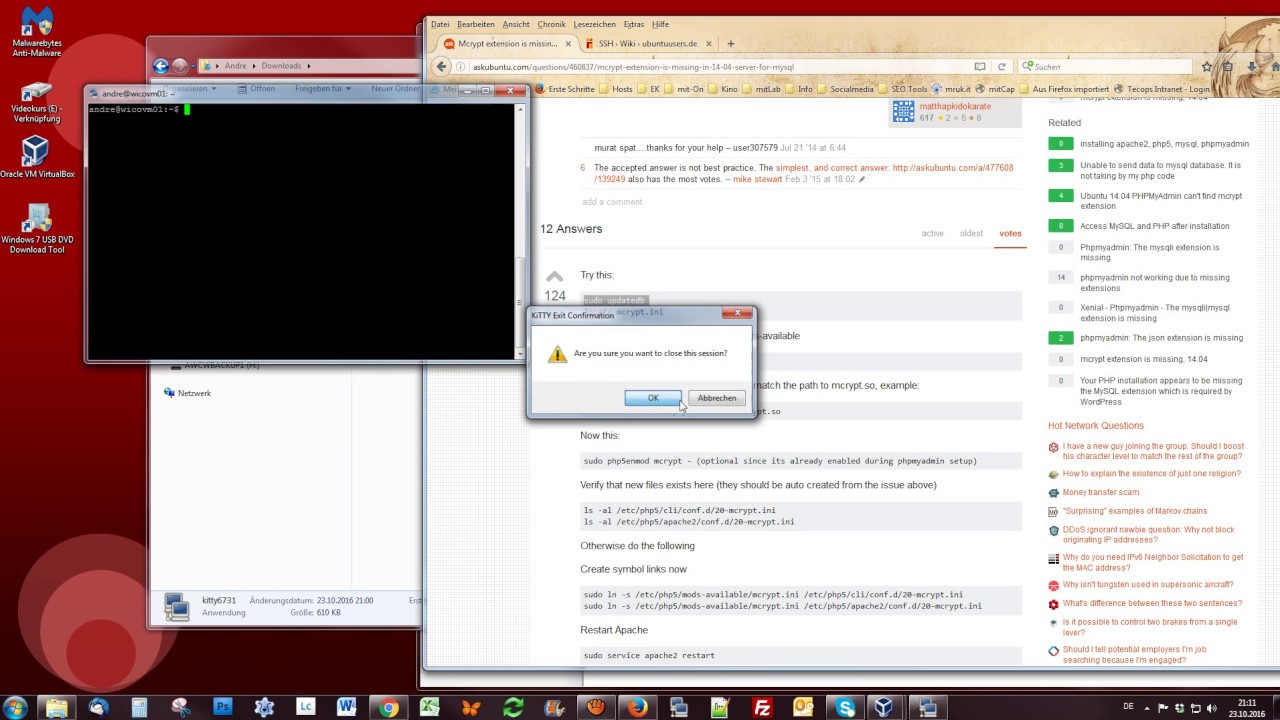Open Kino bookmark folder
The width and height of the screenshot is (1280, 720).
(722, 89)
